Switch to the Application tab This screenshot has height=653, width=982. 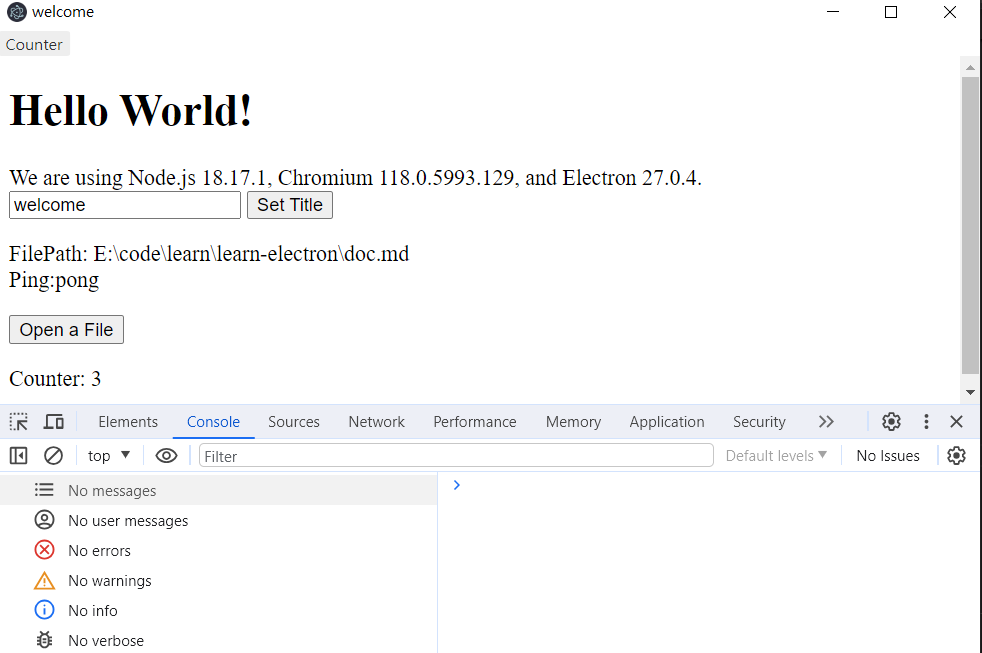[x=667, y=421]
